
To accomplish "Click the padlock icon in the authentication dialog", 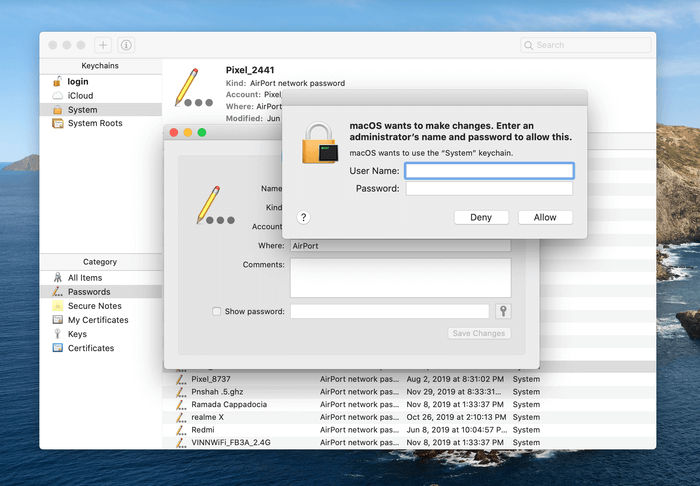I will [320, 143].
